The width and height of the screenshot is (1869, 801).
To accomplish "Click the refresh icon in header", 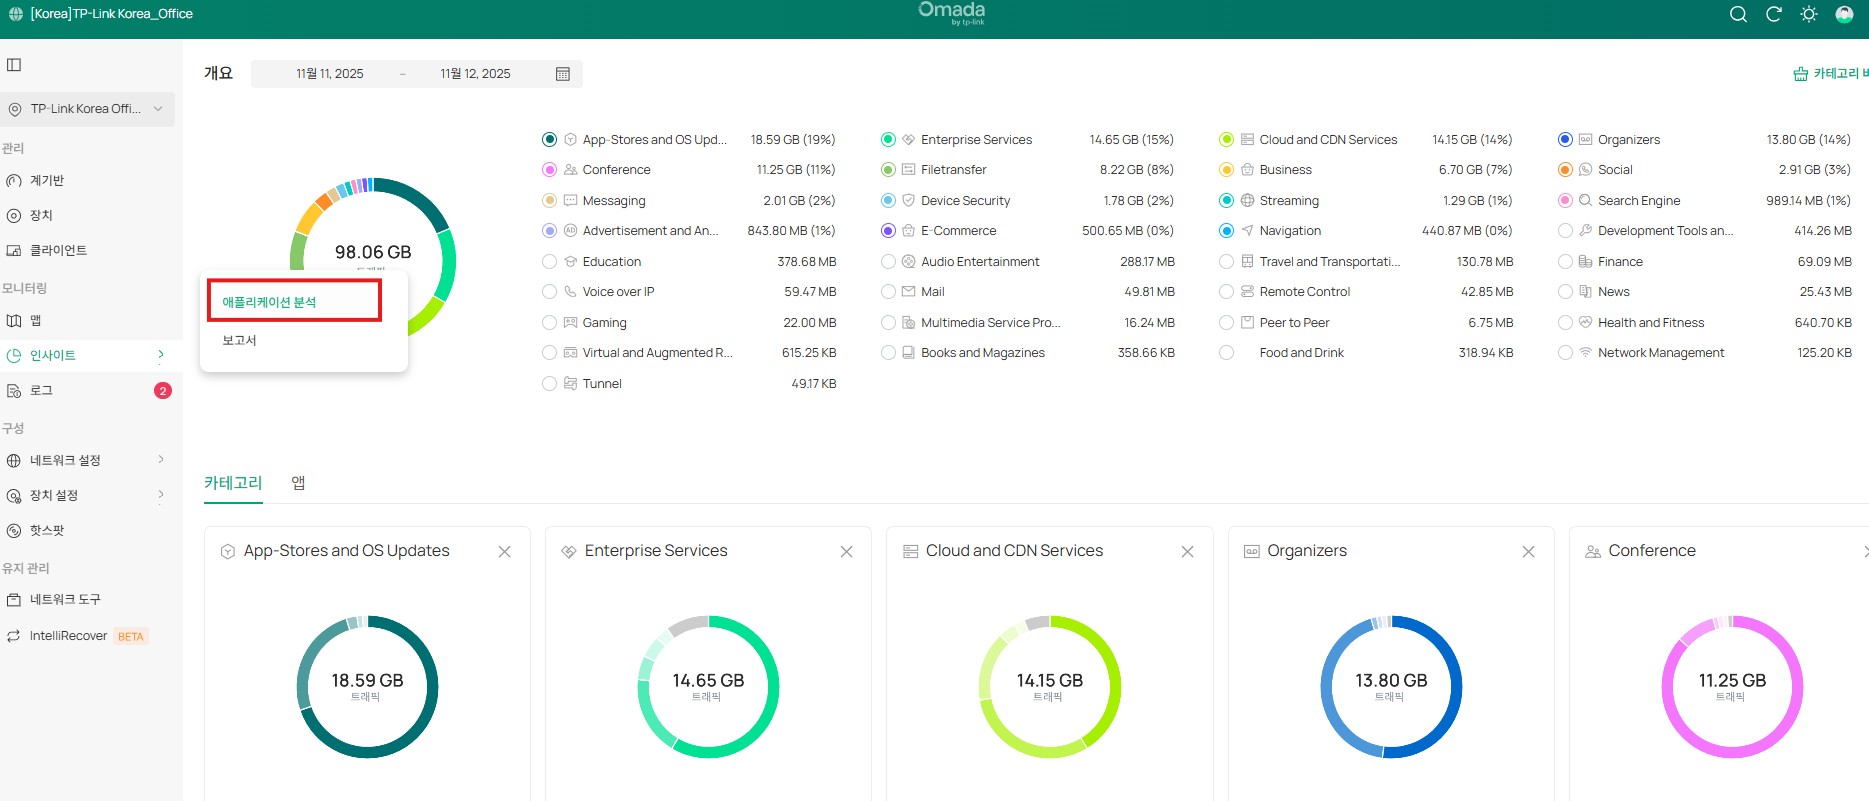I will tap(1774, 14).
